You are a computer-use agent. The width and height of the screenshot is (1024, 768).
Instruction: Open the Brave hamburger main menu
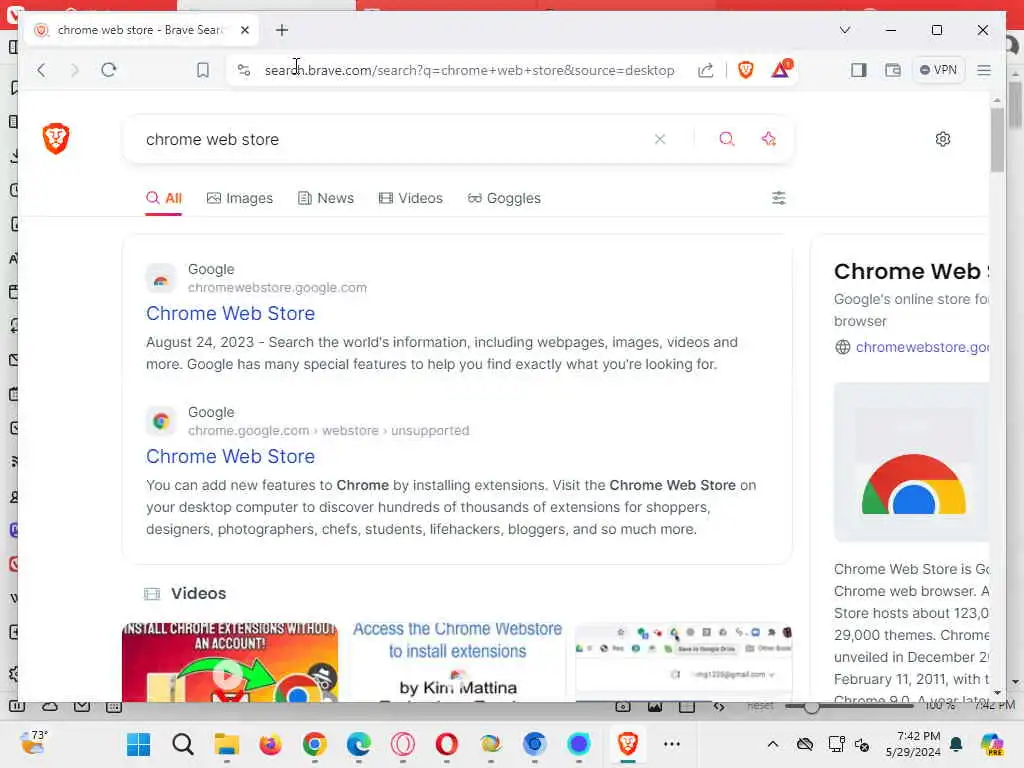tap(984, 70)
